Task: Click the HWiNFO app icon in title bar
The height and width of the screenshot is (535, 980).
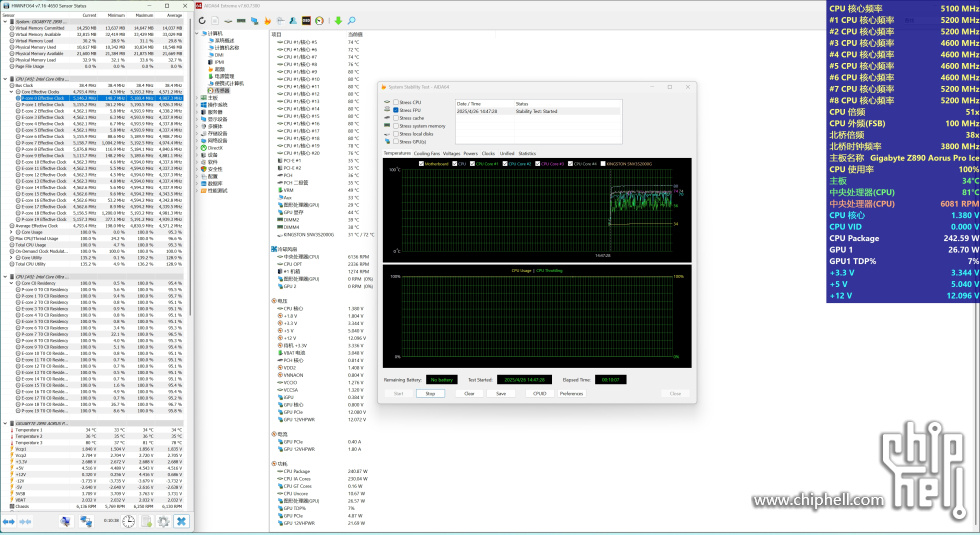Action: click(x=6, y=6)
